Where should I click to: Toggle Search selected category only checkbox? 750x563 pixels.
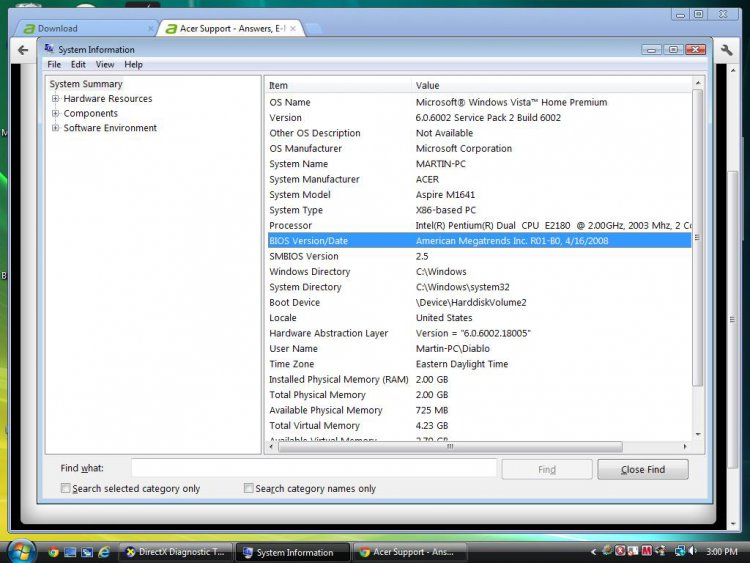pyautogui.click(x=66, y=488)
